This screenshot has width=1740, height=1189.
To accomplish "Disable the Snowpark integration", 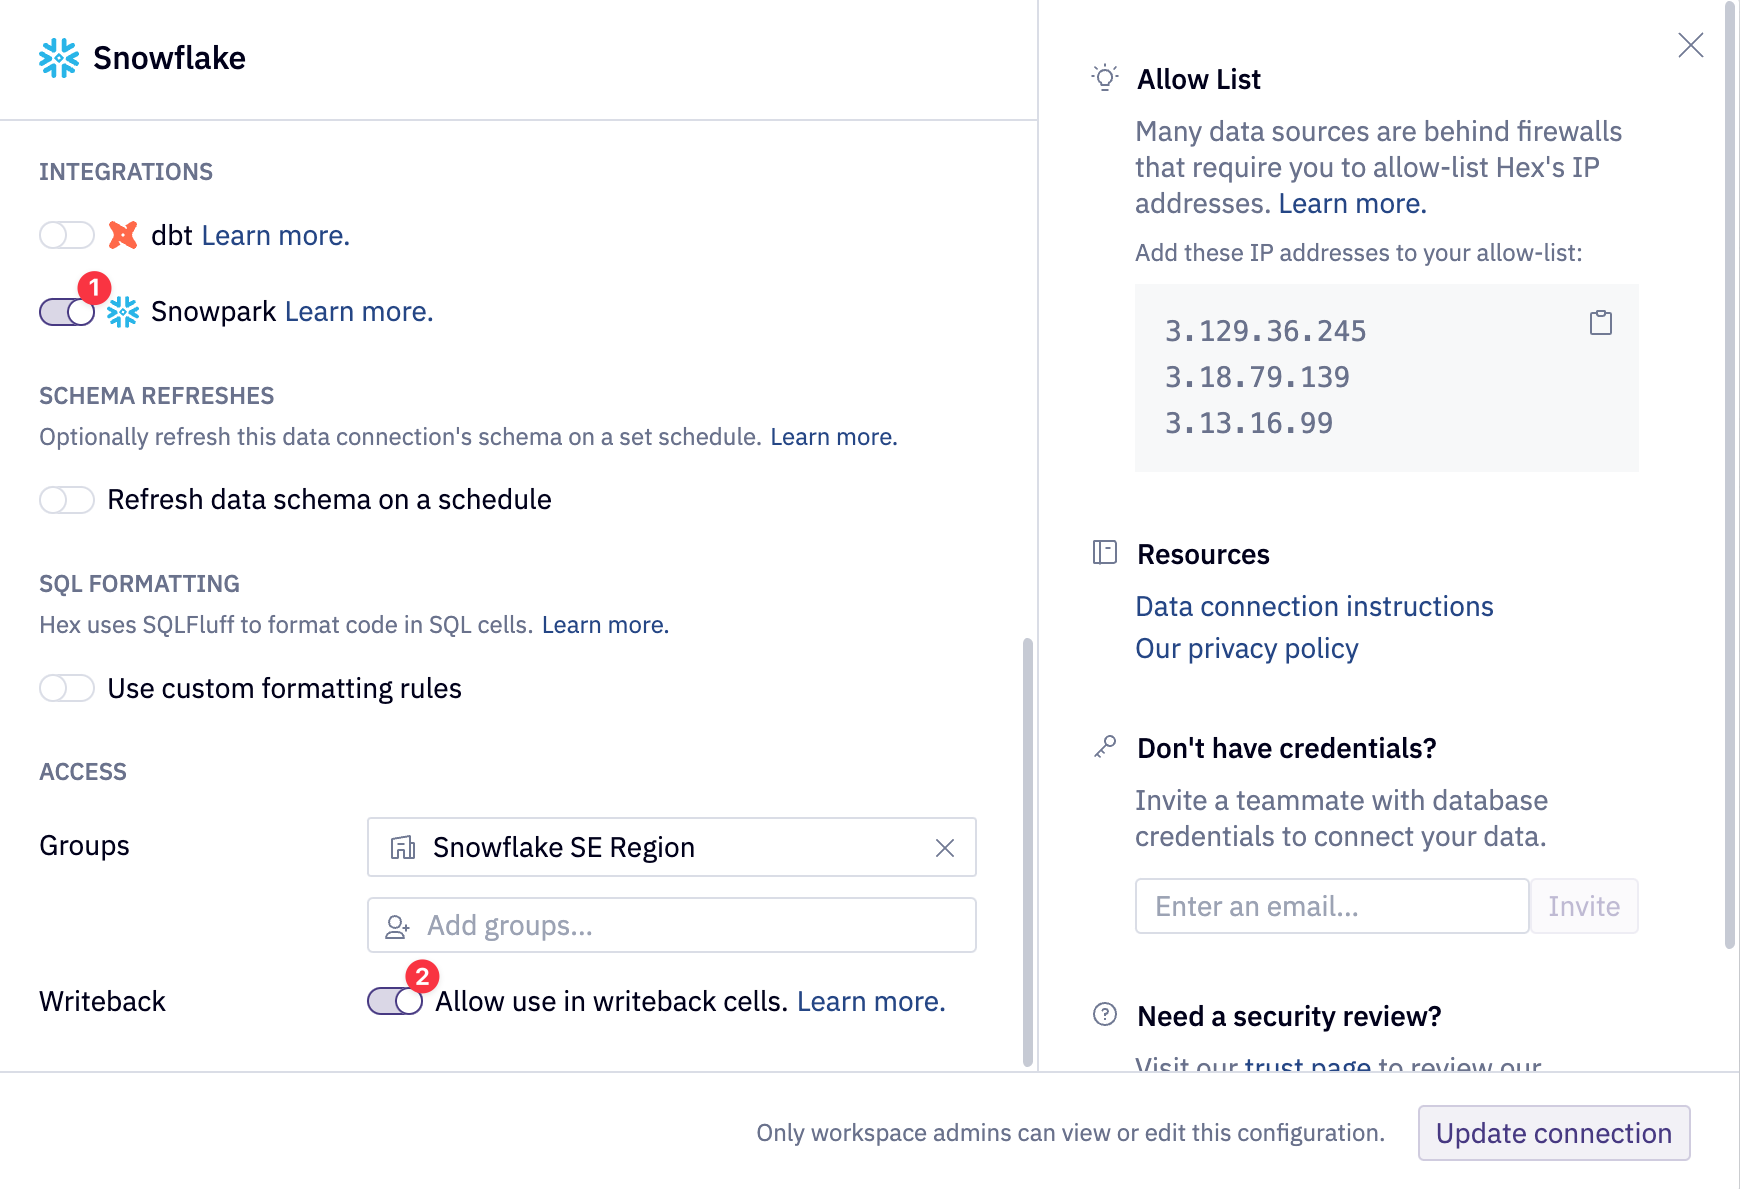I will (x=66, y=311).
